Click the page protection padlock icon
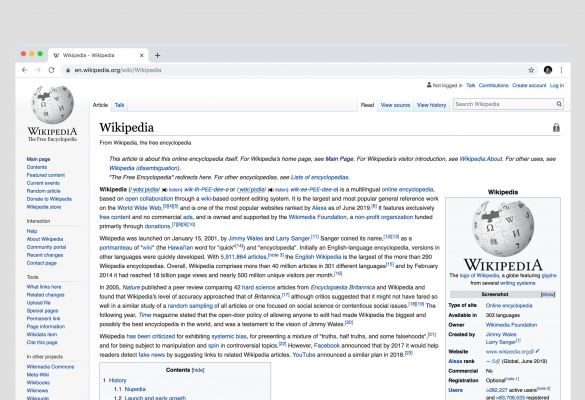585x400 pixels. (556, 128)
